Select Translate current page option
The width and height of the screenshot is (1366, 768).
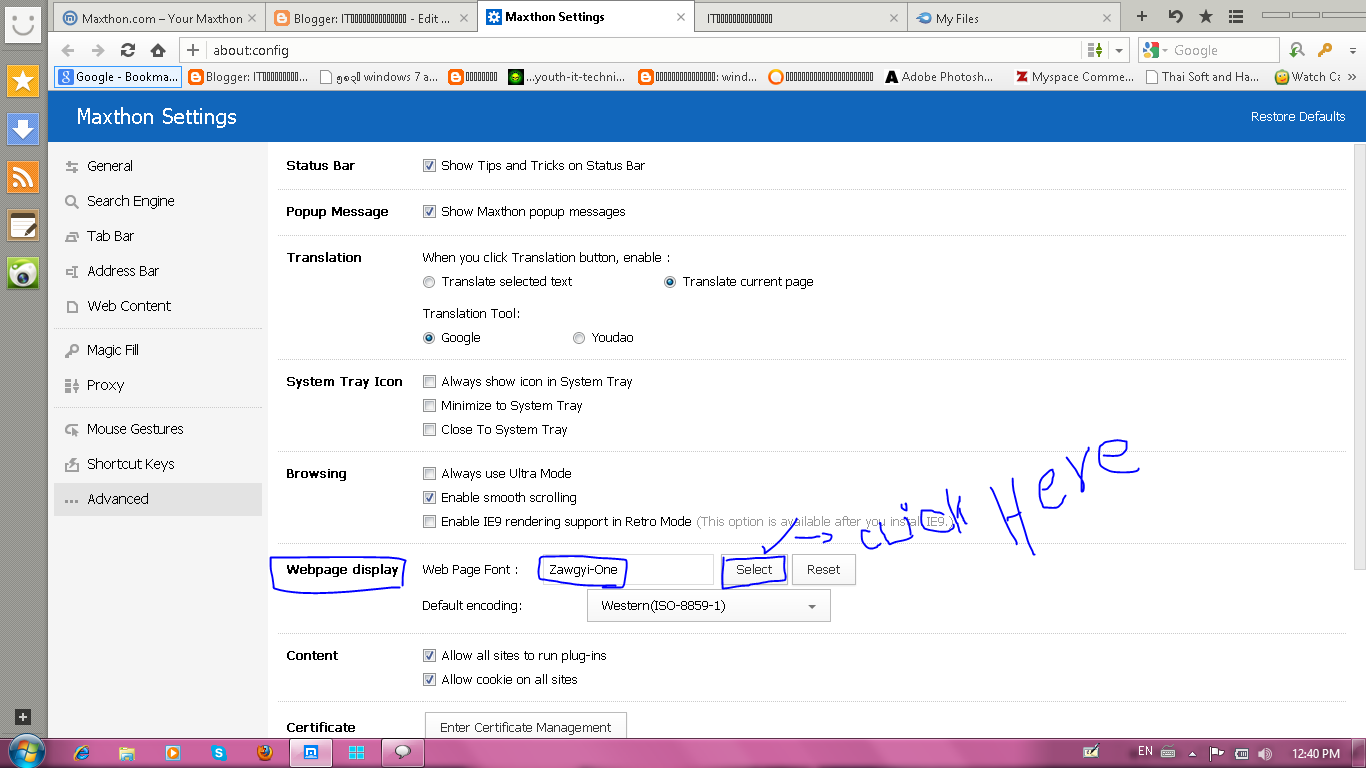(x=670, y=282)
